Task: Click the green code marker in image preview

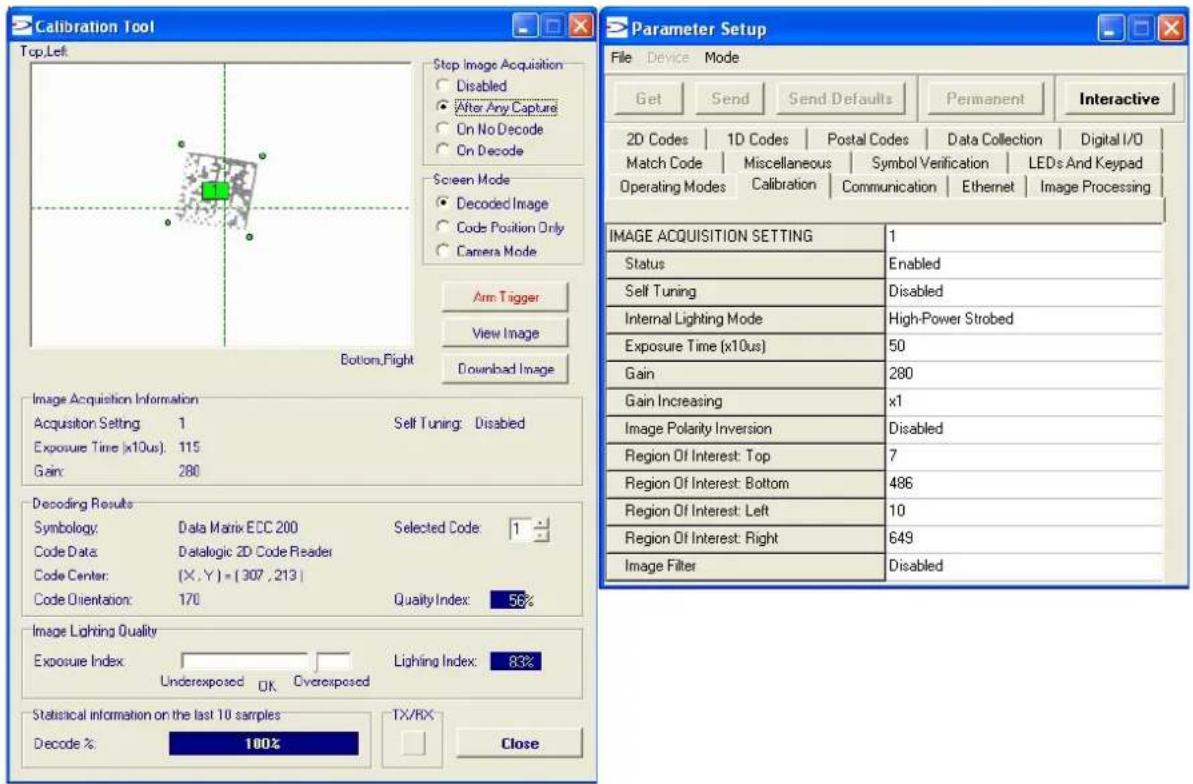Action: click(215, 190)
